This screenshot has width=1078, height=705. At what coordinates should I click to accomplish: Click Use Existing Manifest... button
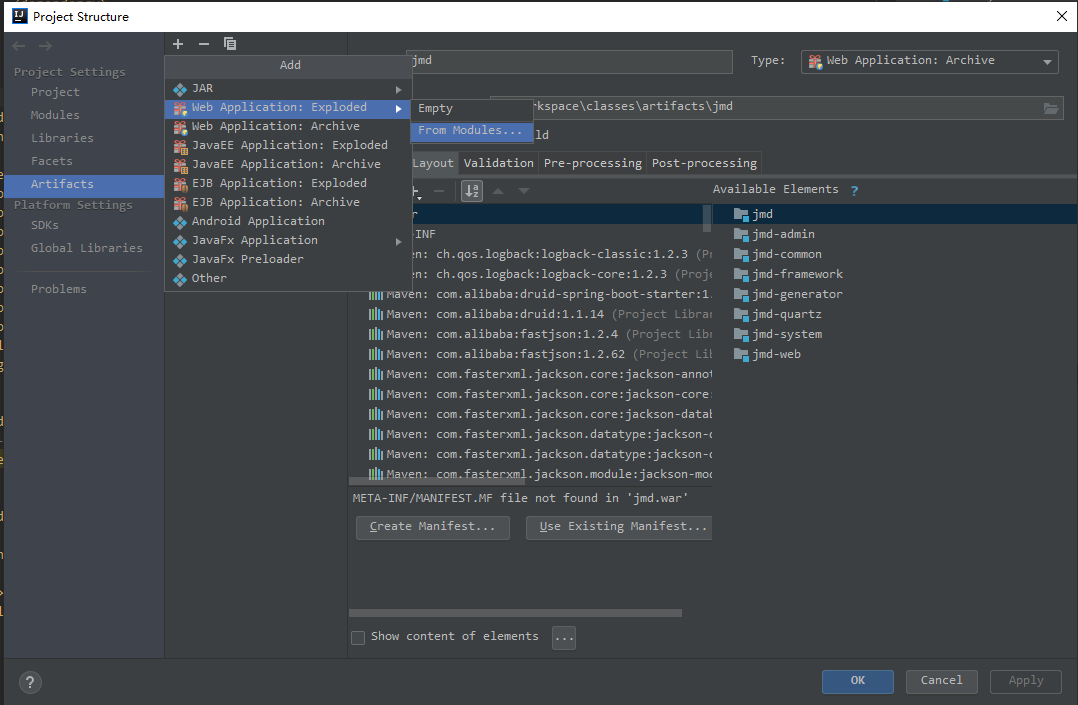(x=619, y=528)
